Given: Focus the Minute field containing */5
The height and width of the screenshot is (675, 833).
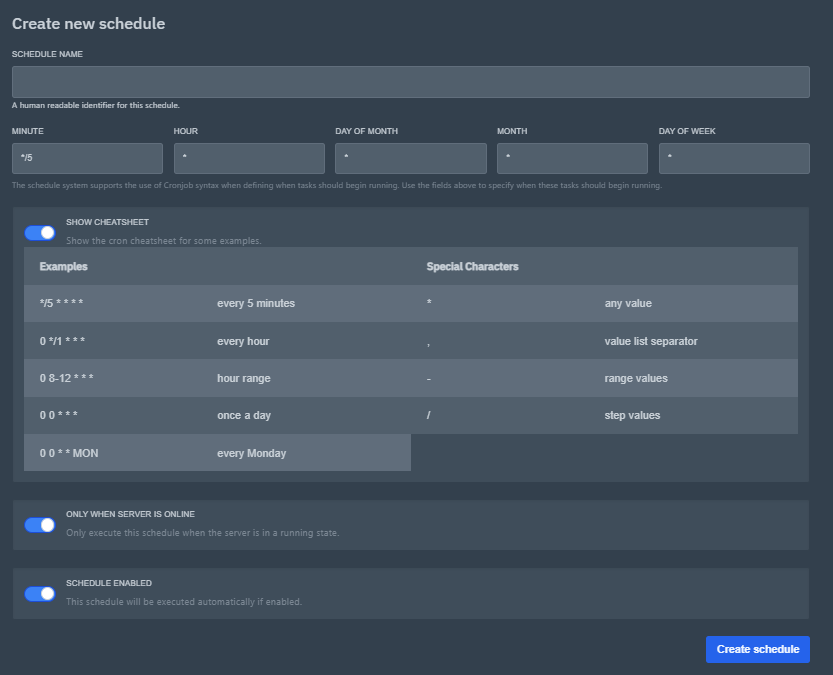Looking at the screenshot, I should (88, 158).
